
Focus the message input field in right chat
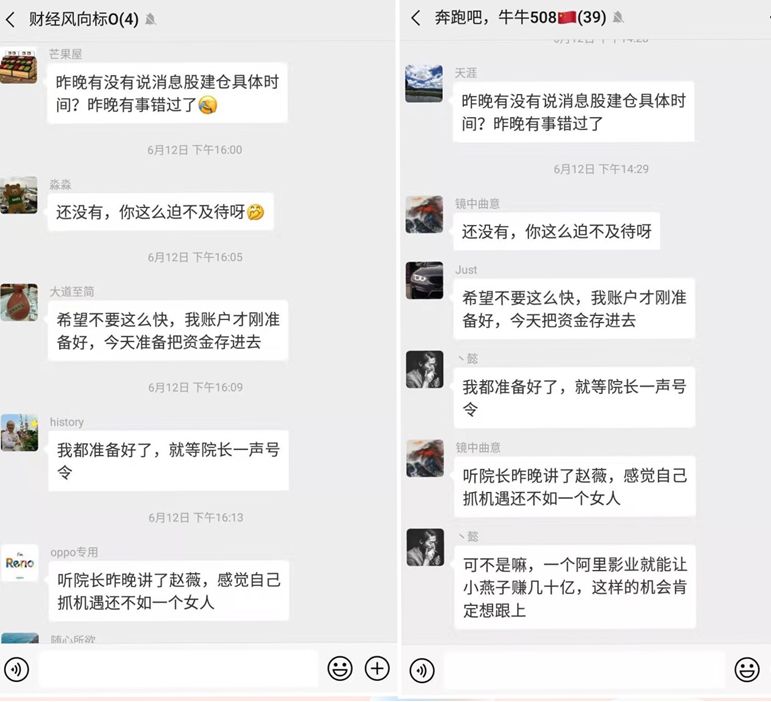pos(584,670)
